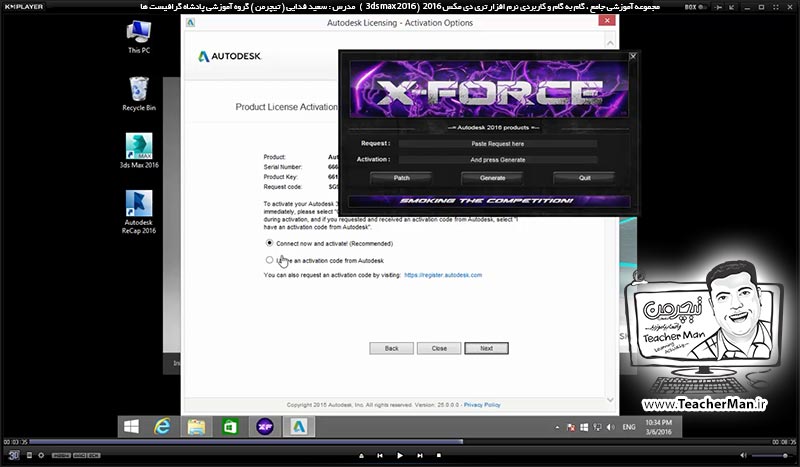Click the Autodesk Licensing title bar icon

191,22
